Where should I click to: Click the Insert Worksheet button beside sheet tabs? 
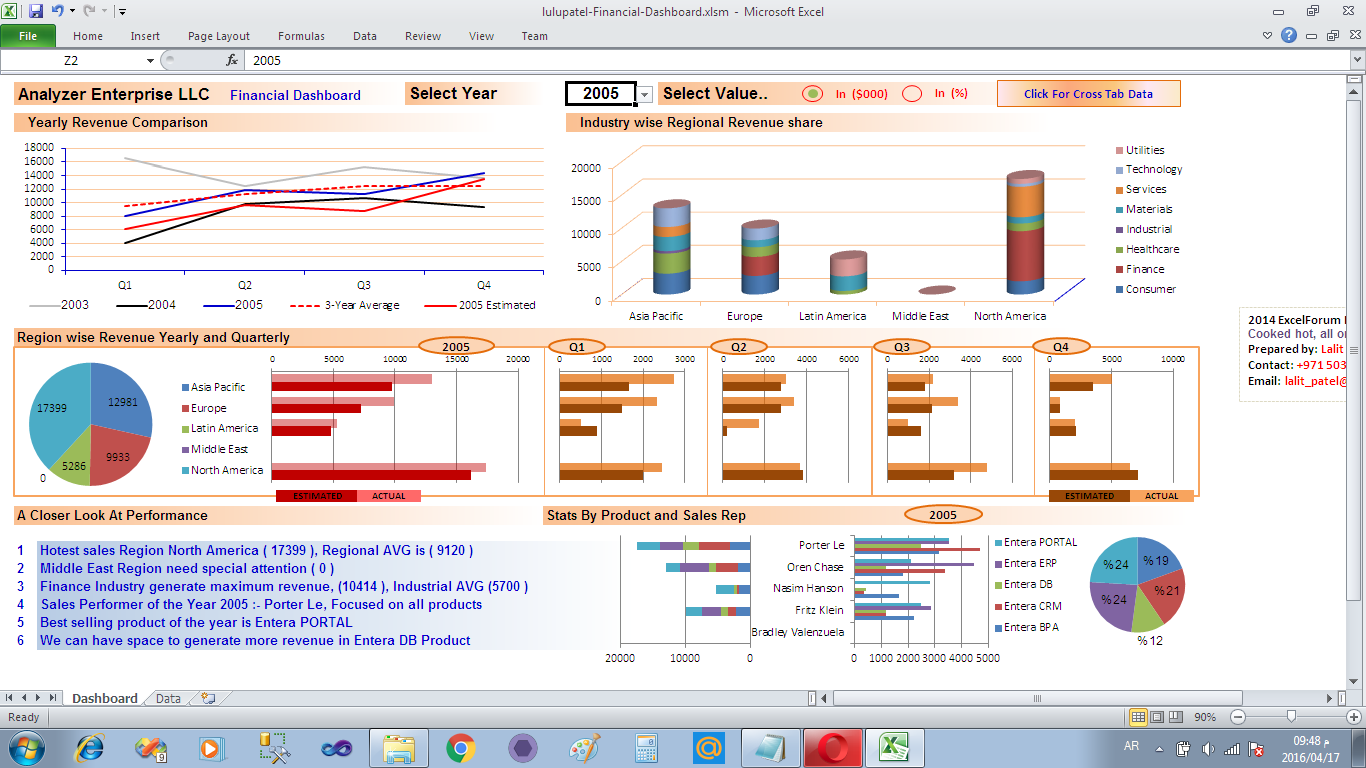(207, 698)
